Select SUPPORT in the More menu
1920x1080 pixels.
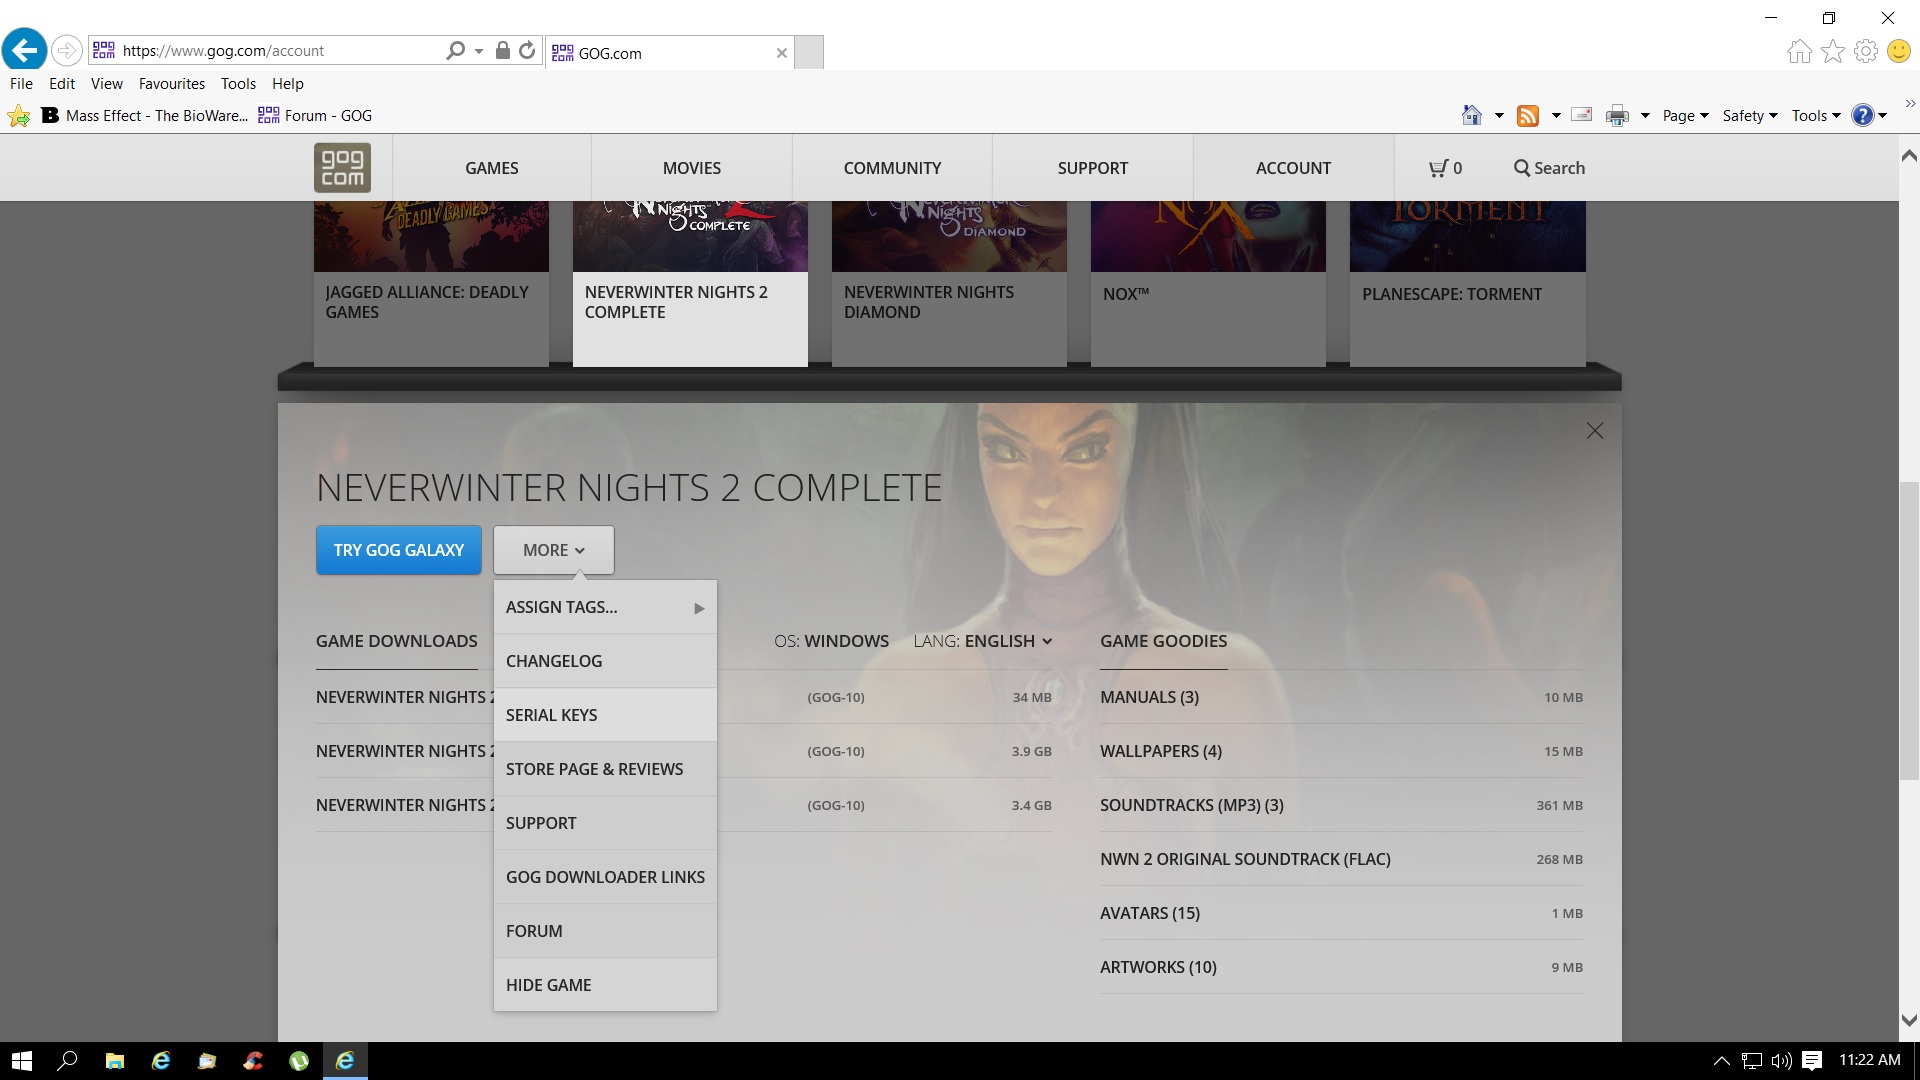(x=605, y=823)
